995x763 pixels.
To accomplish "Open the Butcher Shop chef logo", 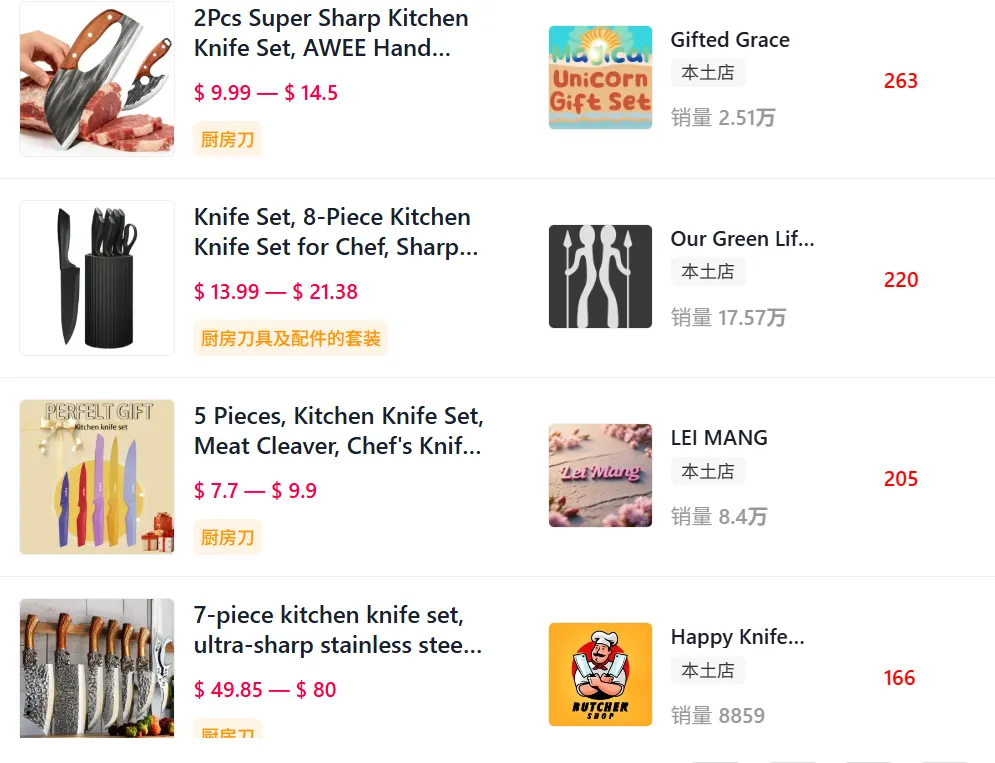I will 600,675.
